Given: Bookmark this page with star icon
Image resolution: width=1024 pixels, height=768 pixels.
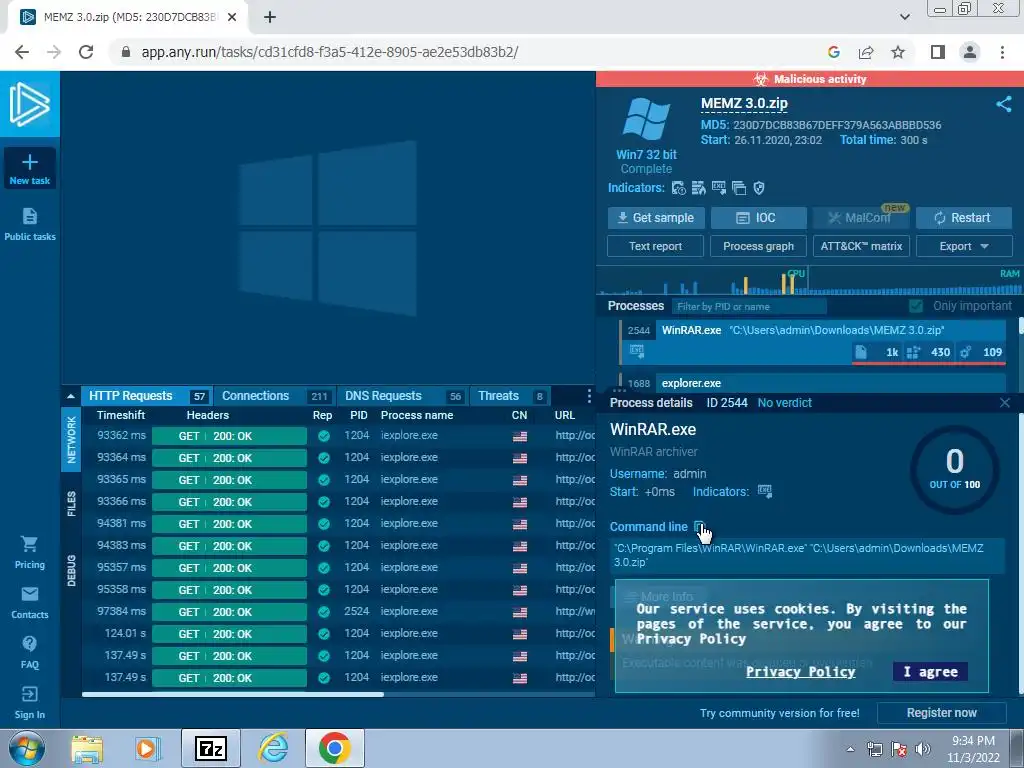Looking at the screenshot, I should point(898,52).
